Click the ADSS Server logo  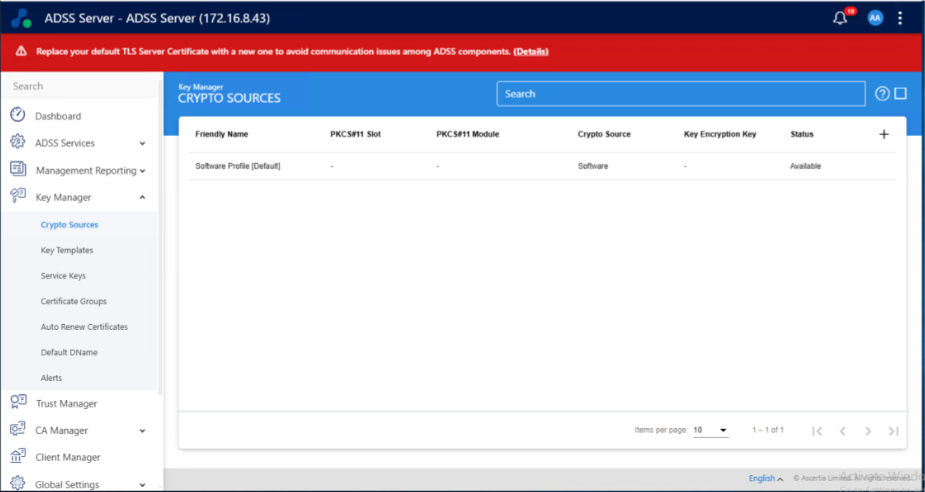coord(21,18)
